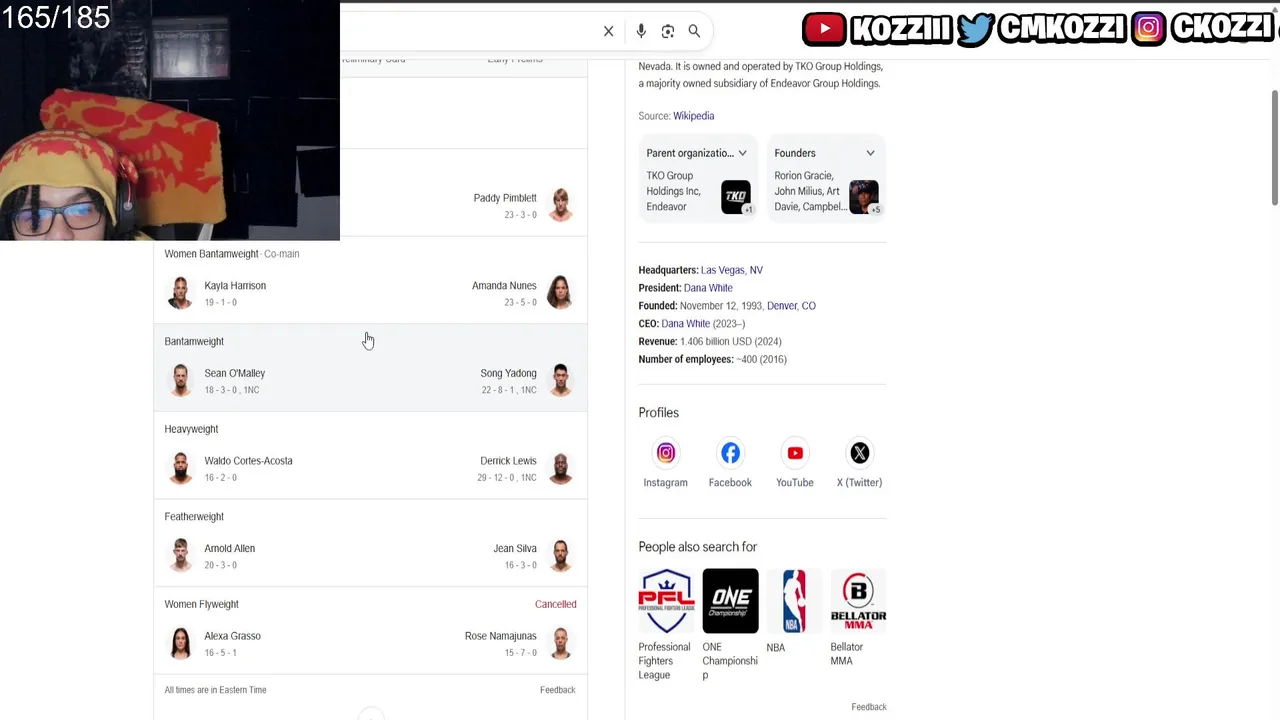Select the Jean Silva fighter name
Screen dimensions: 1280x720
515,548
